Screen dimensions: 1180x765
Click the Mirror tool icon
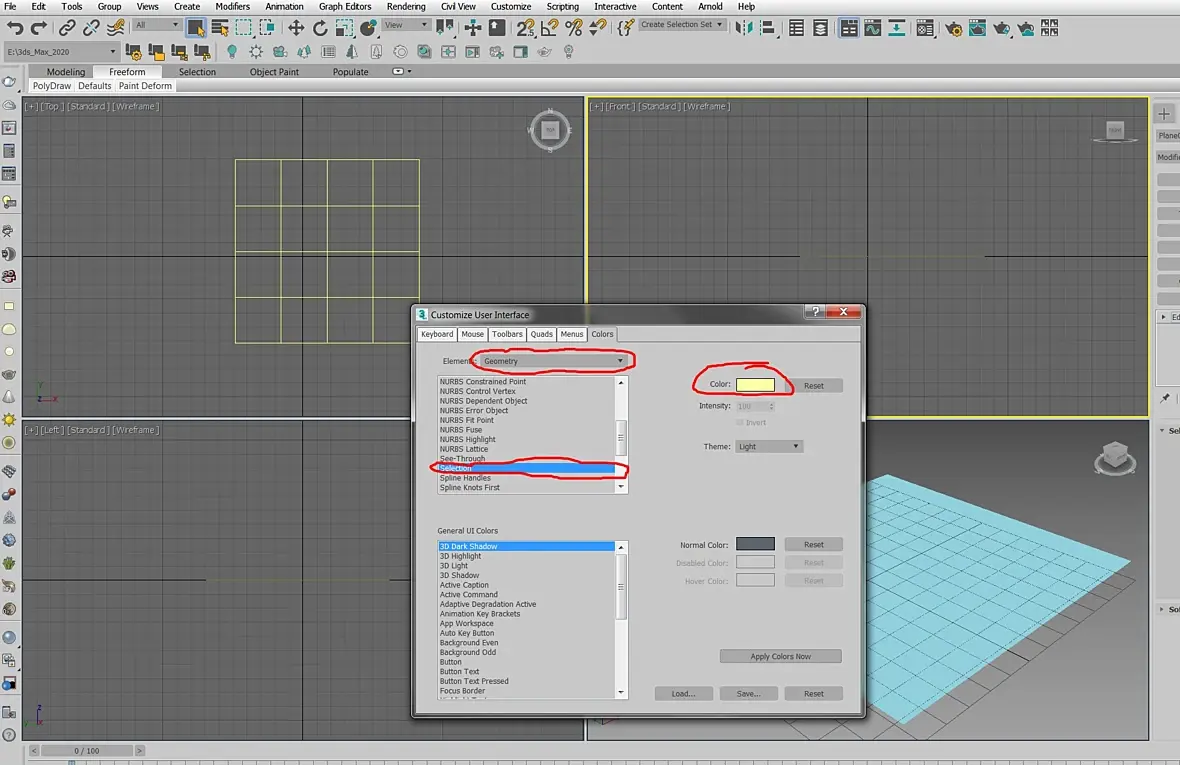(x=744, y=28)
